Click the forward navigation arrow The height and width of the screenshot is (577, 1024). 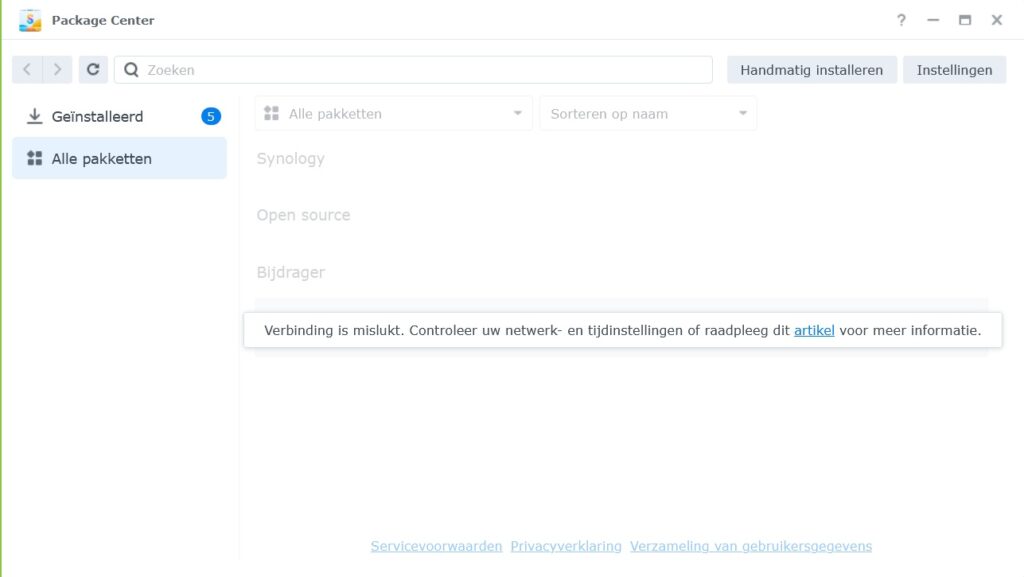(58, 70)
